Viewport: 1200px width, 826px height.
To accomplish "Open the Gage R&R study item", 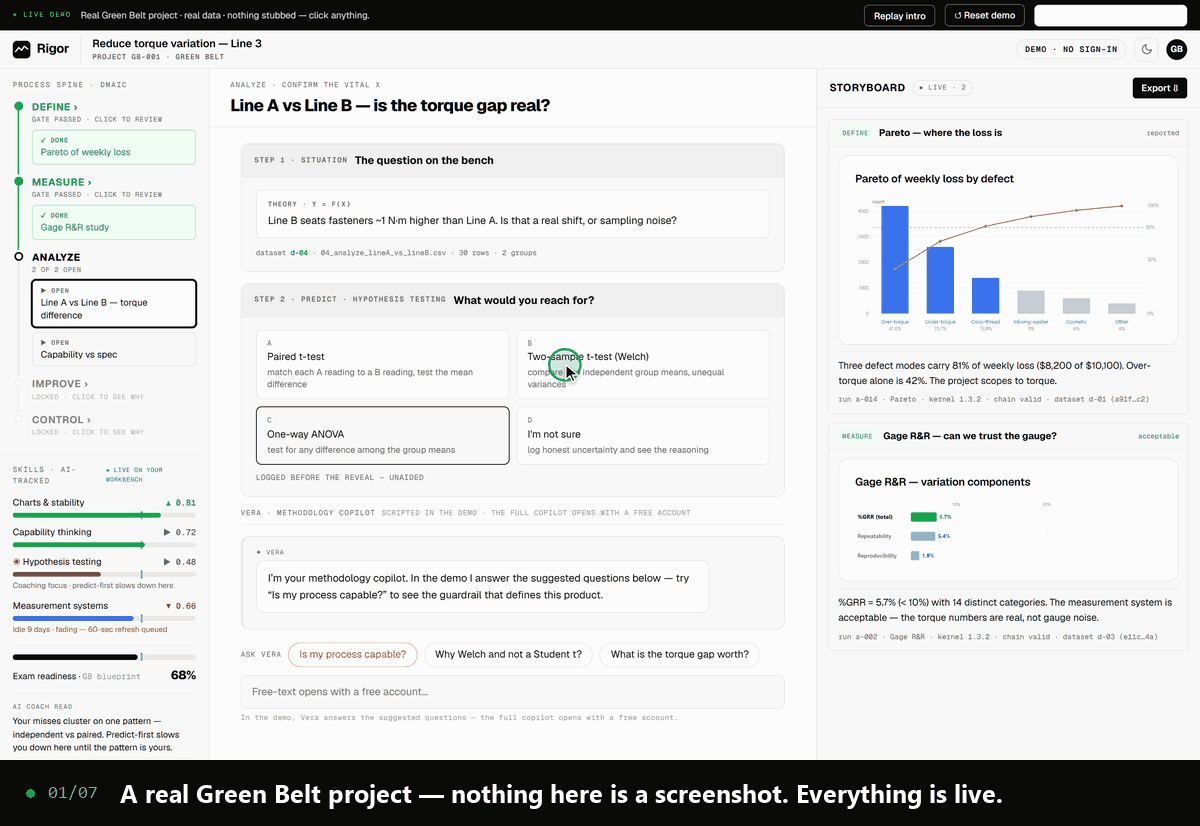I will pyautogui.click(x=114, y=221).
